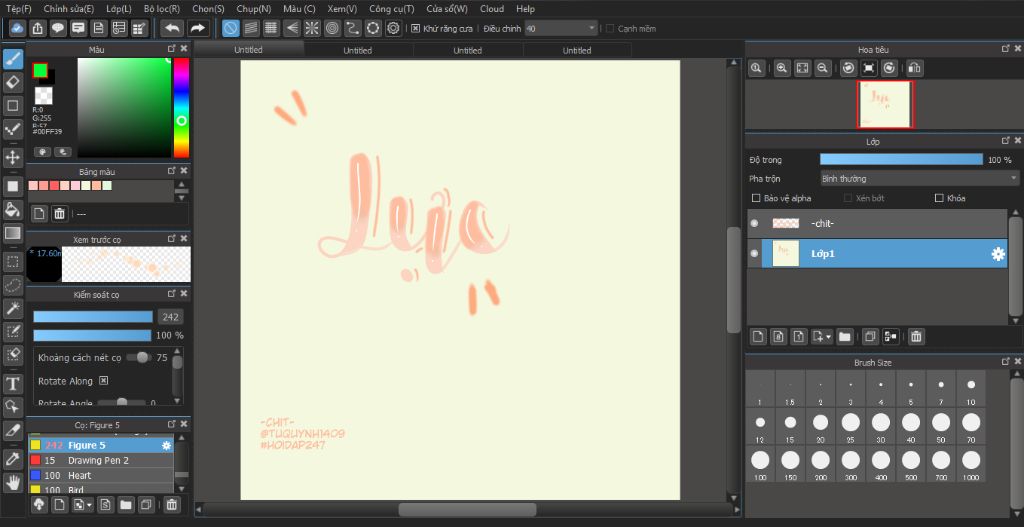Select the Text tool
This screenshot has width=1024, height=527.
click(12, 383)
